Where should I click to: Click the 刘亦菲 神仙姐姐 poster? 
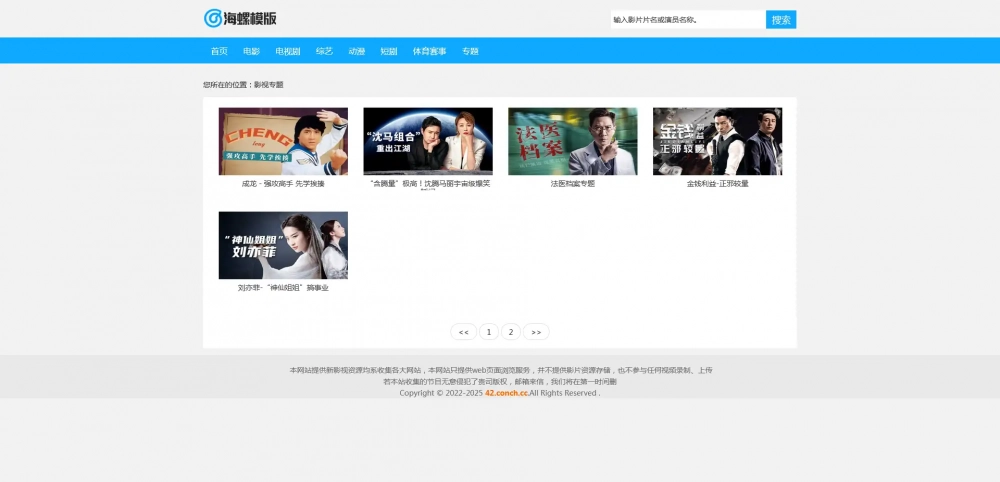[x=283, y=245]
